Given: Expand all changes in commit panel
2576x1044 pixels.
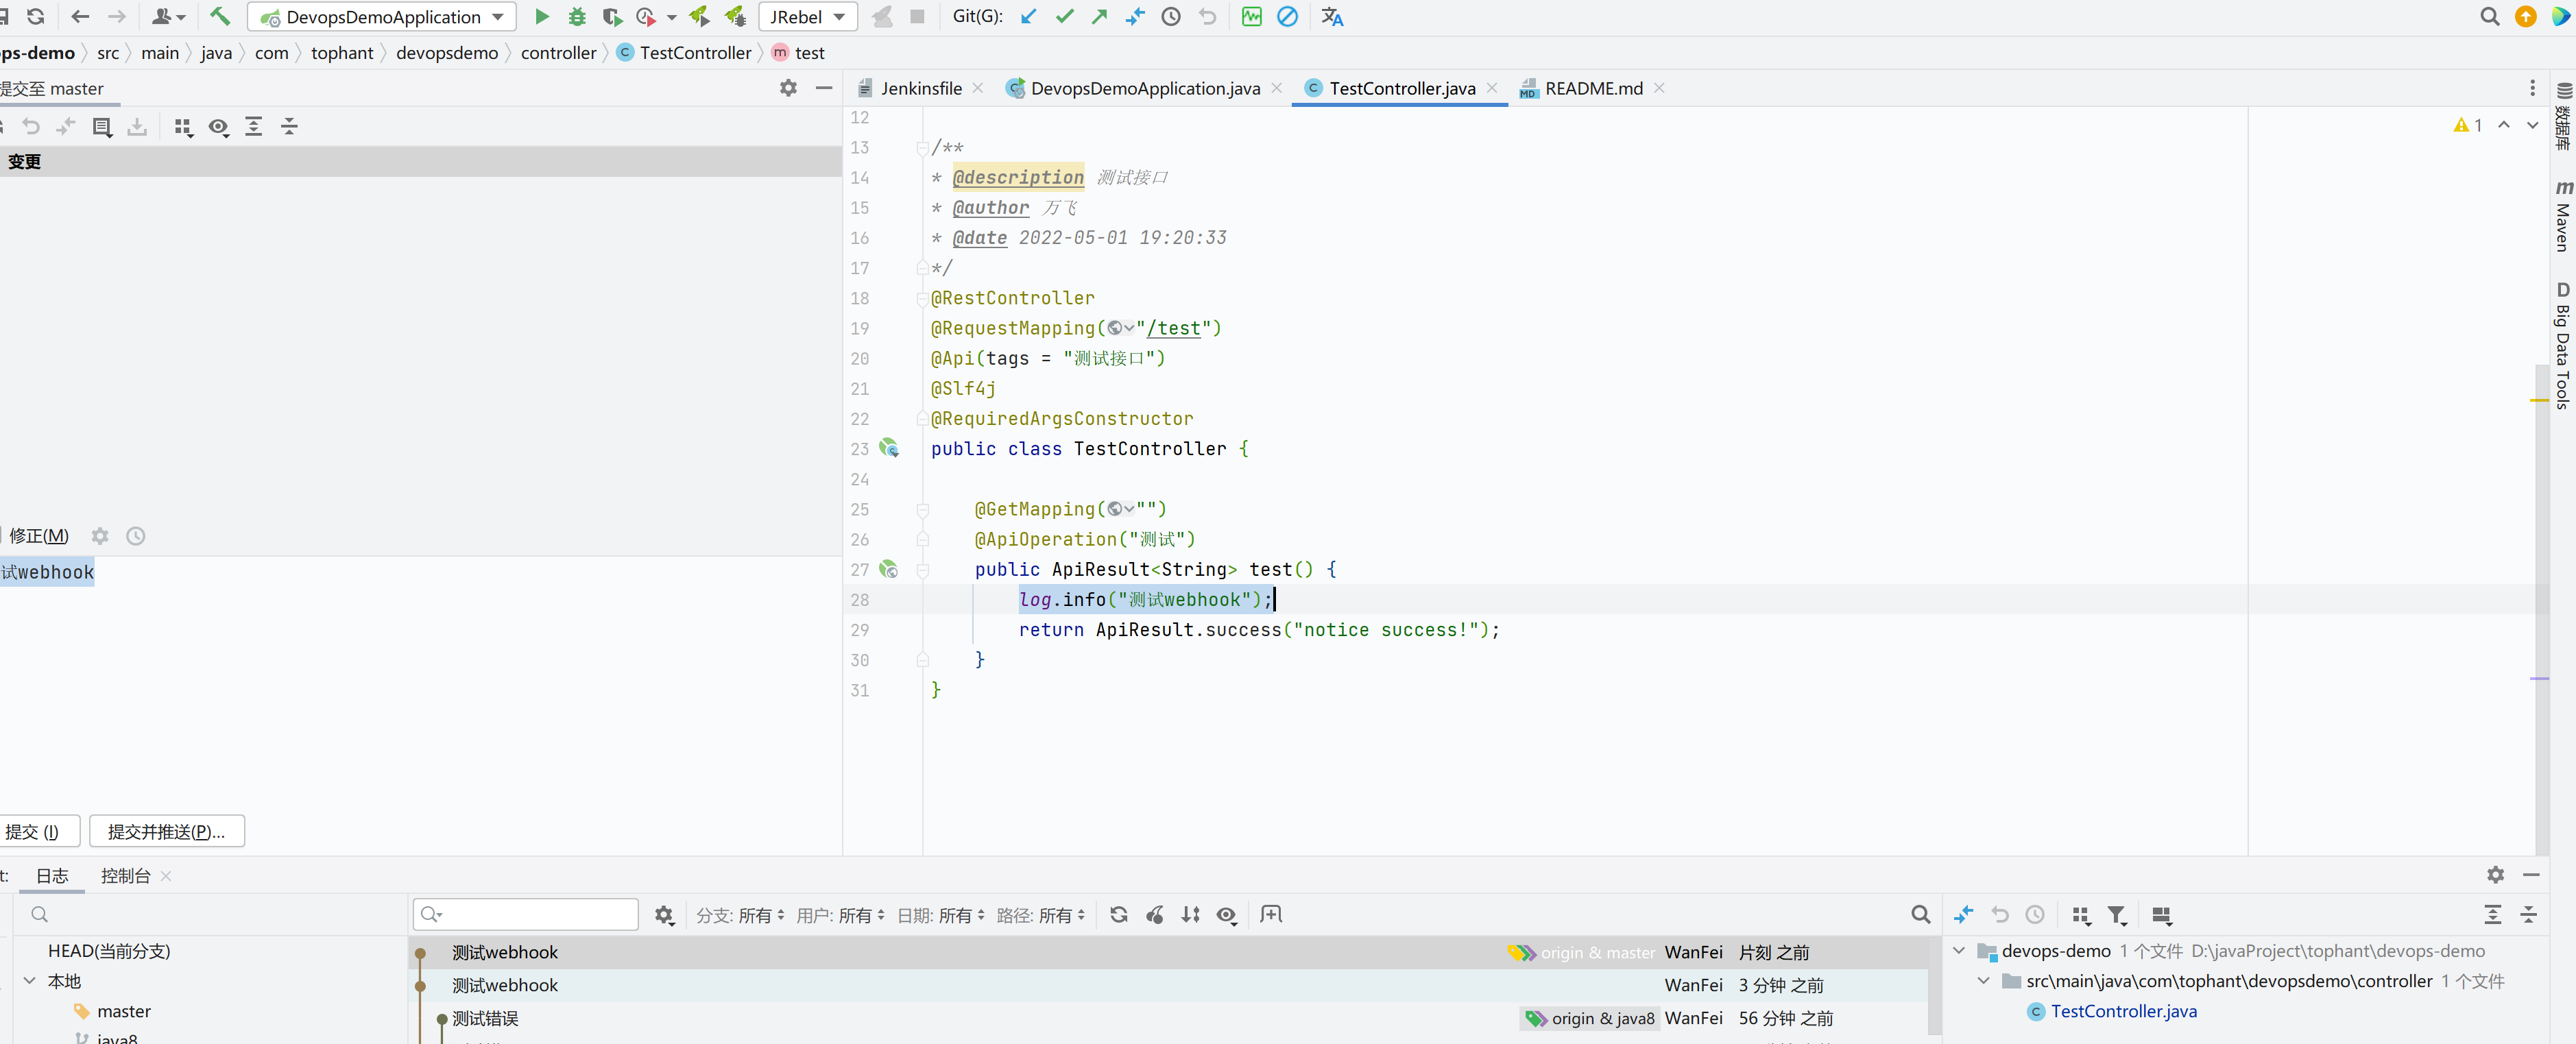Looking at the screenshot, I should [x=254, y=127].
